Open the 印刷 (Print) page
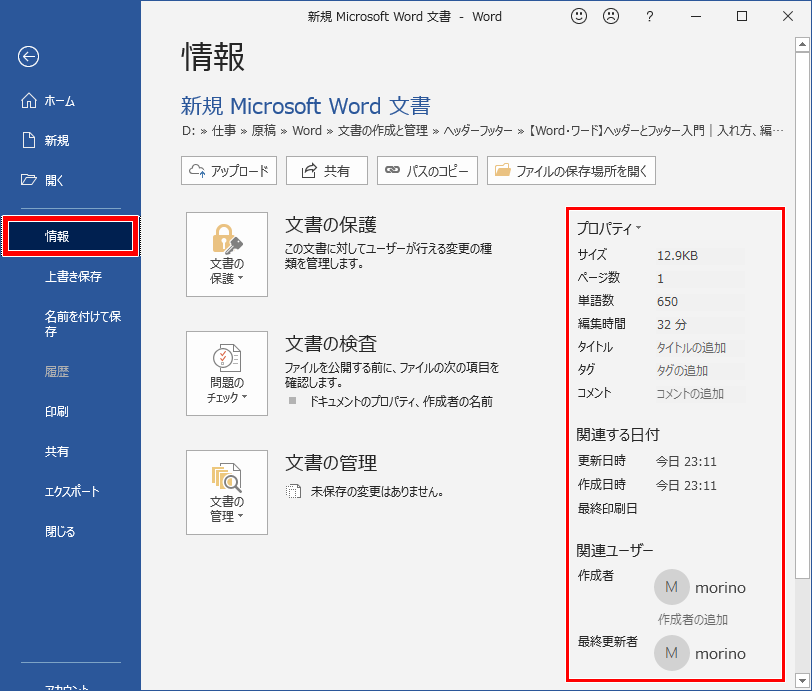Image resolution: width=812 pixels, height=691 pixels. [56, 411]
